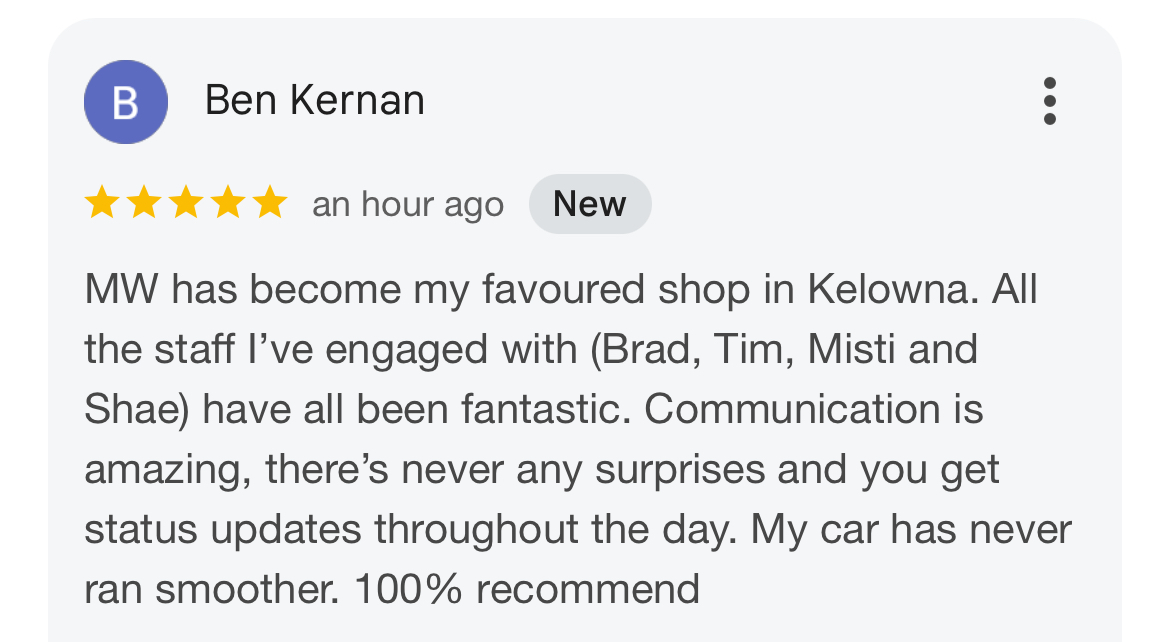This screenshot has height=642, width=1170.
Task: Click the first yellow rating star
Action: point(101,204)
